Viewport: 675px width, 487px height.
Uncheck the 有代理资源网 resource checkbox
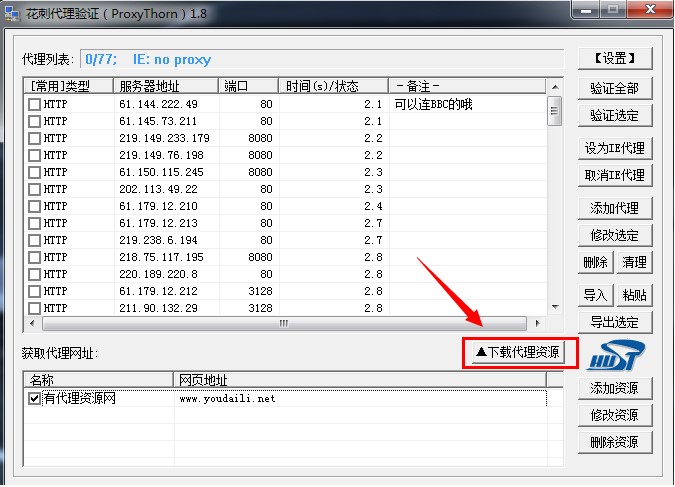tap(34, 399)
